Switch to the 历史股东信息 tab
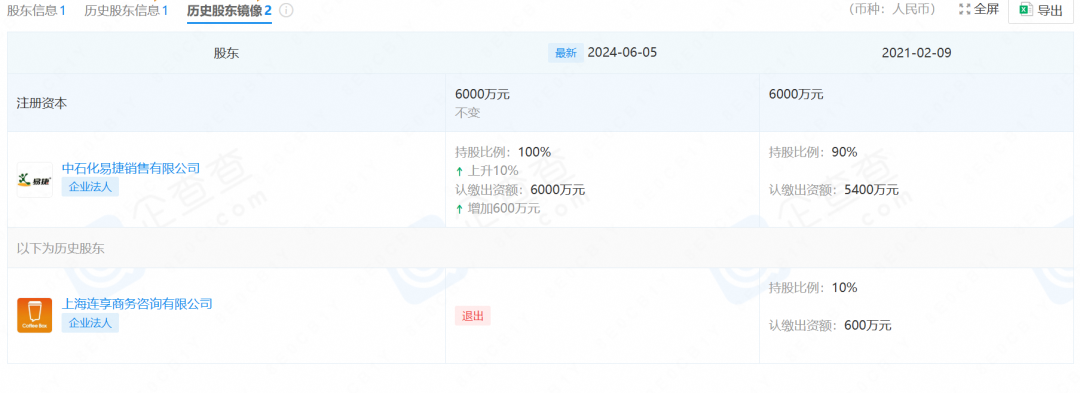 coord(126,10)
